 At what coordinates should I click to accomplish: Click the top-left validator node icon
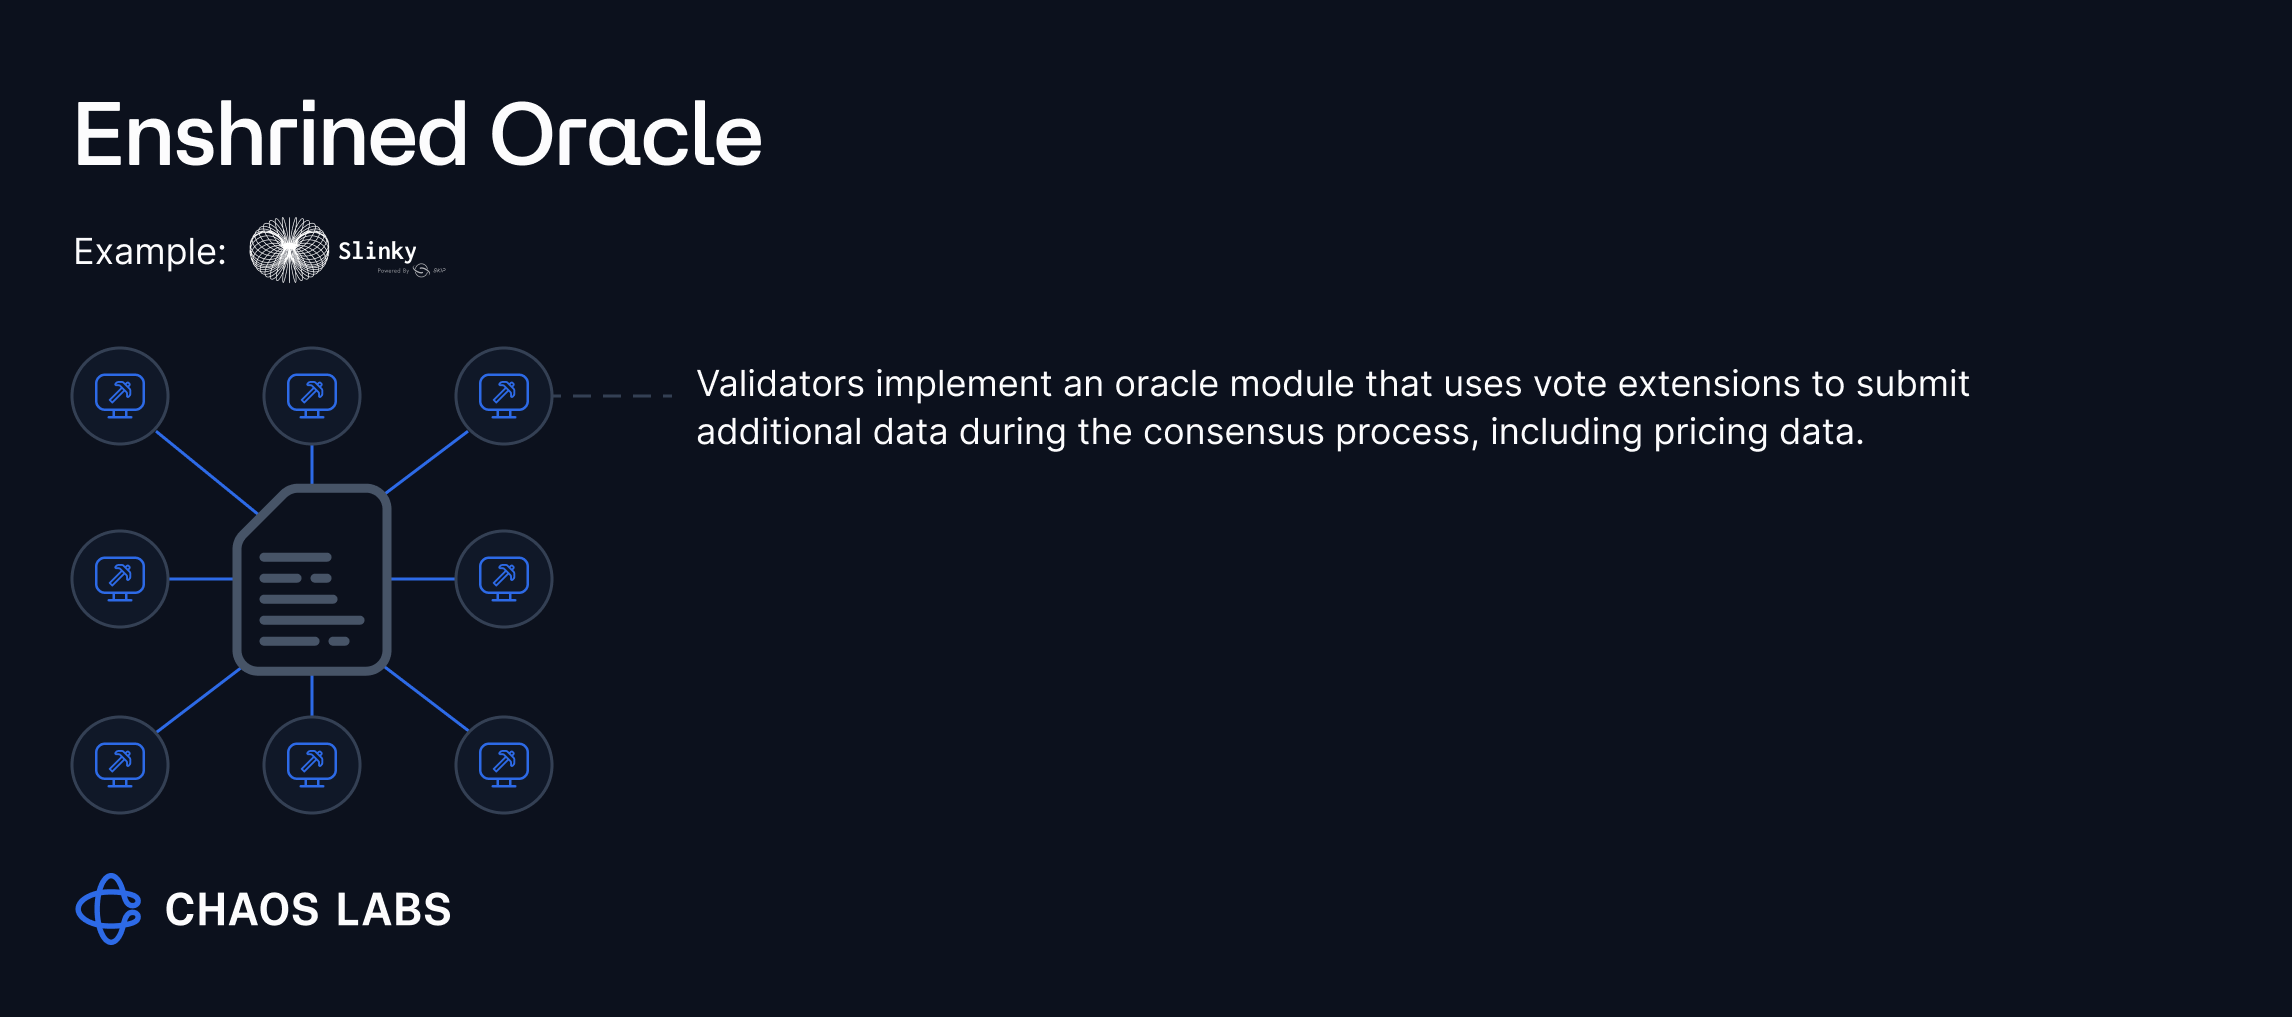click(120, 396)
